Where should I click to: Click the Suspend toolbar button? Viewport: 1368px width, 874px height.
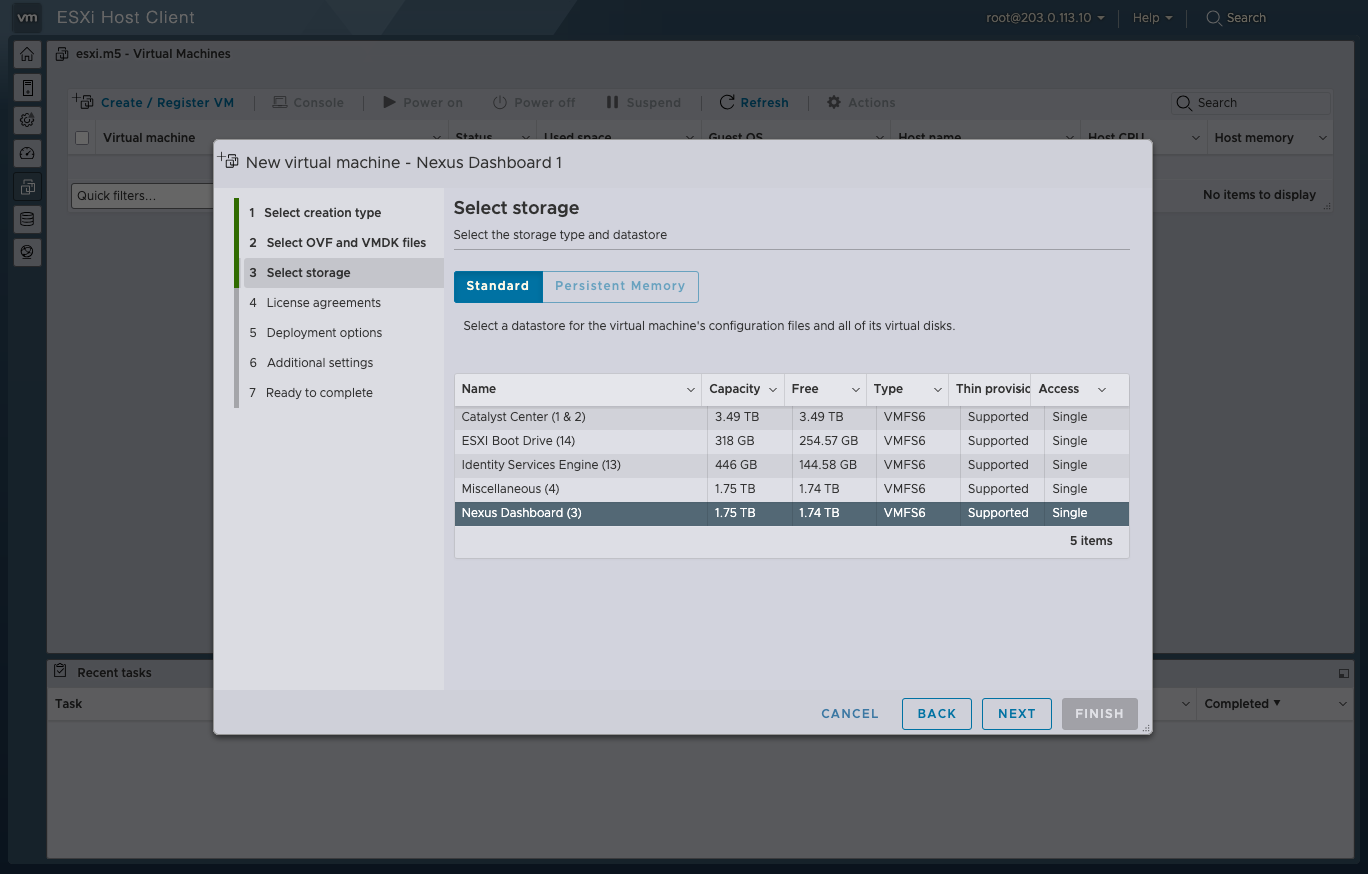tap(643, 102)
